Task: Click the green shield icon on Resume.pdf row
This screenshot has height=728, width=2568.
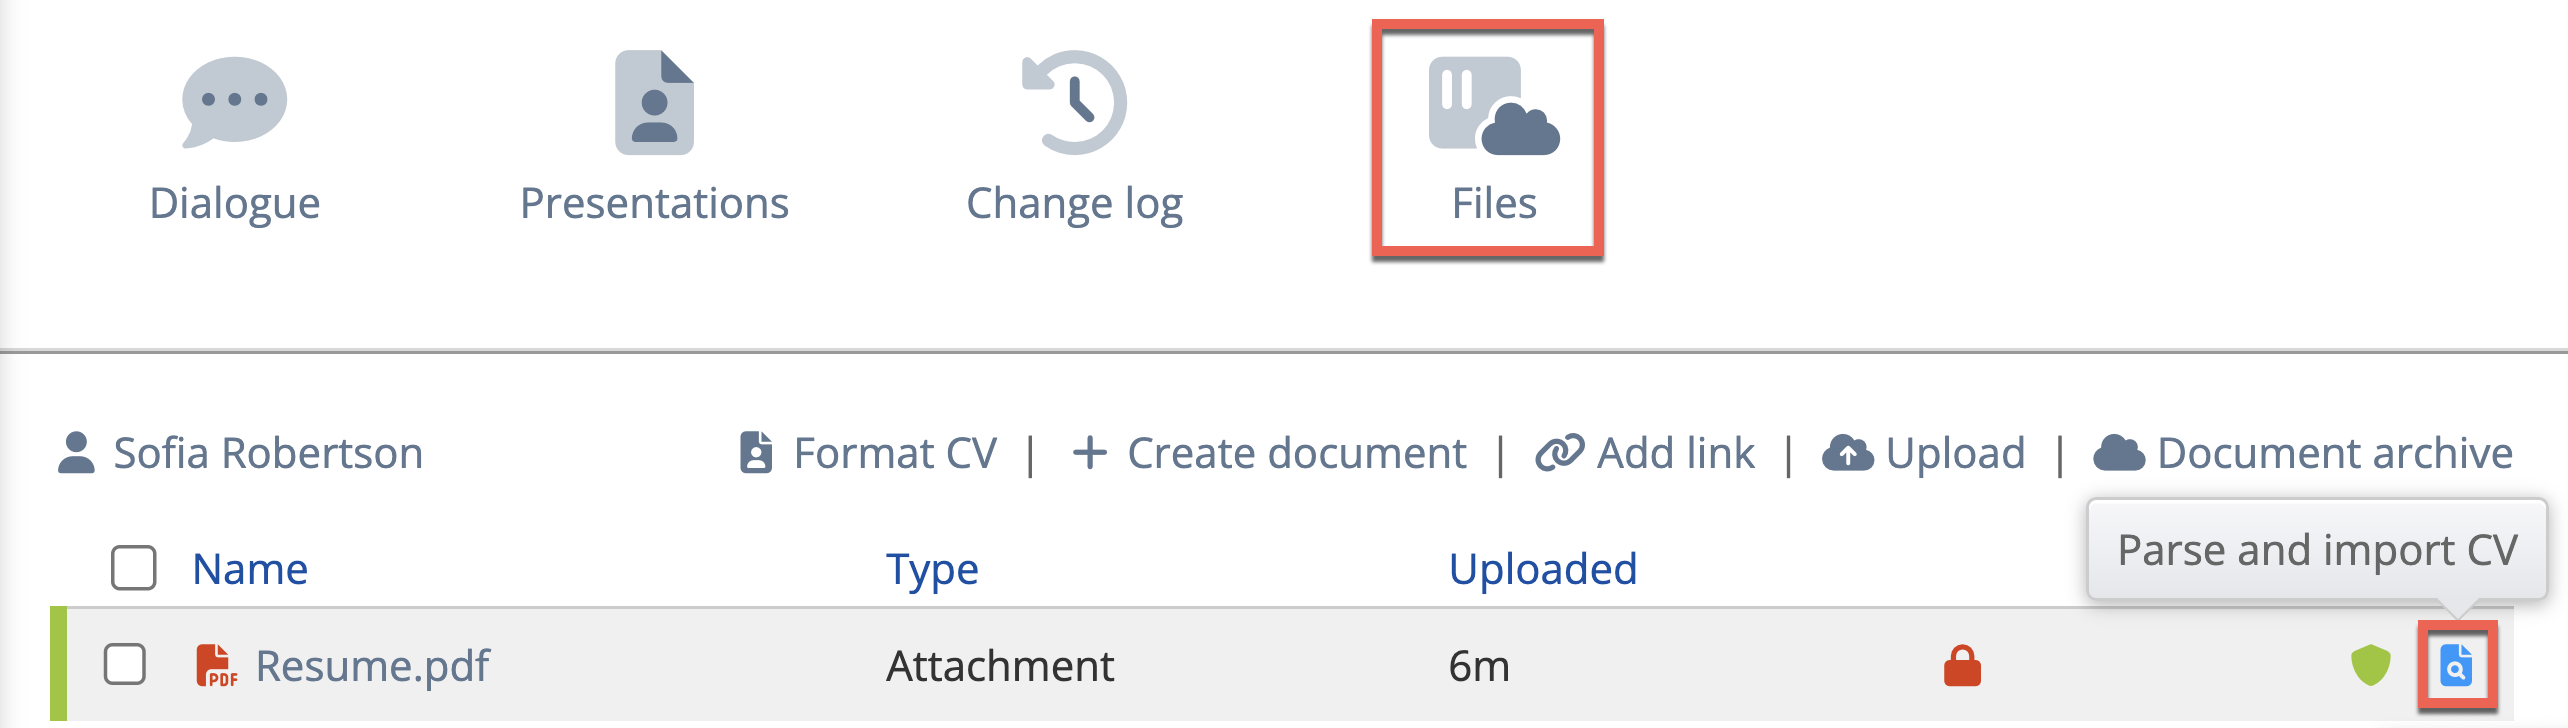Action: (x=2370, y=666)
